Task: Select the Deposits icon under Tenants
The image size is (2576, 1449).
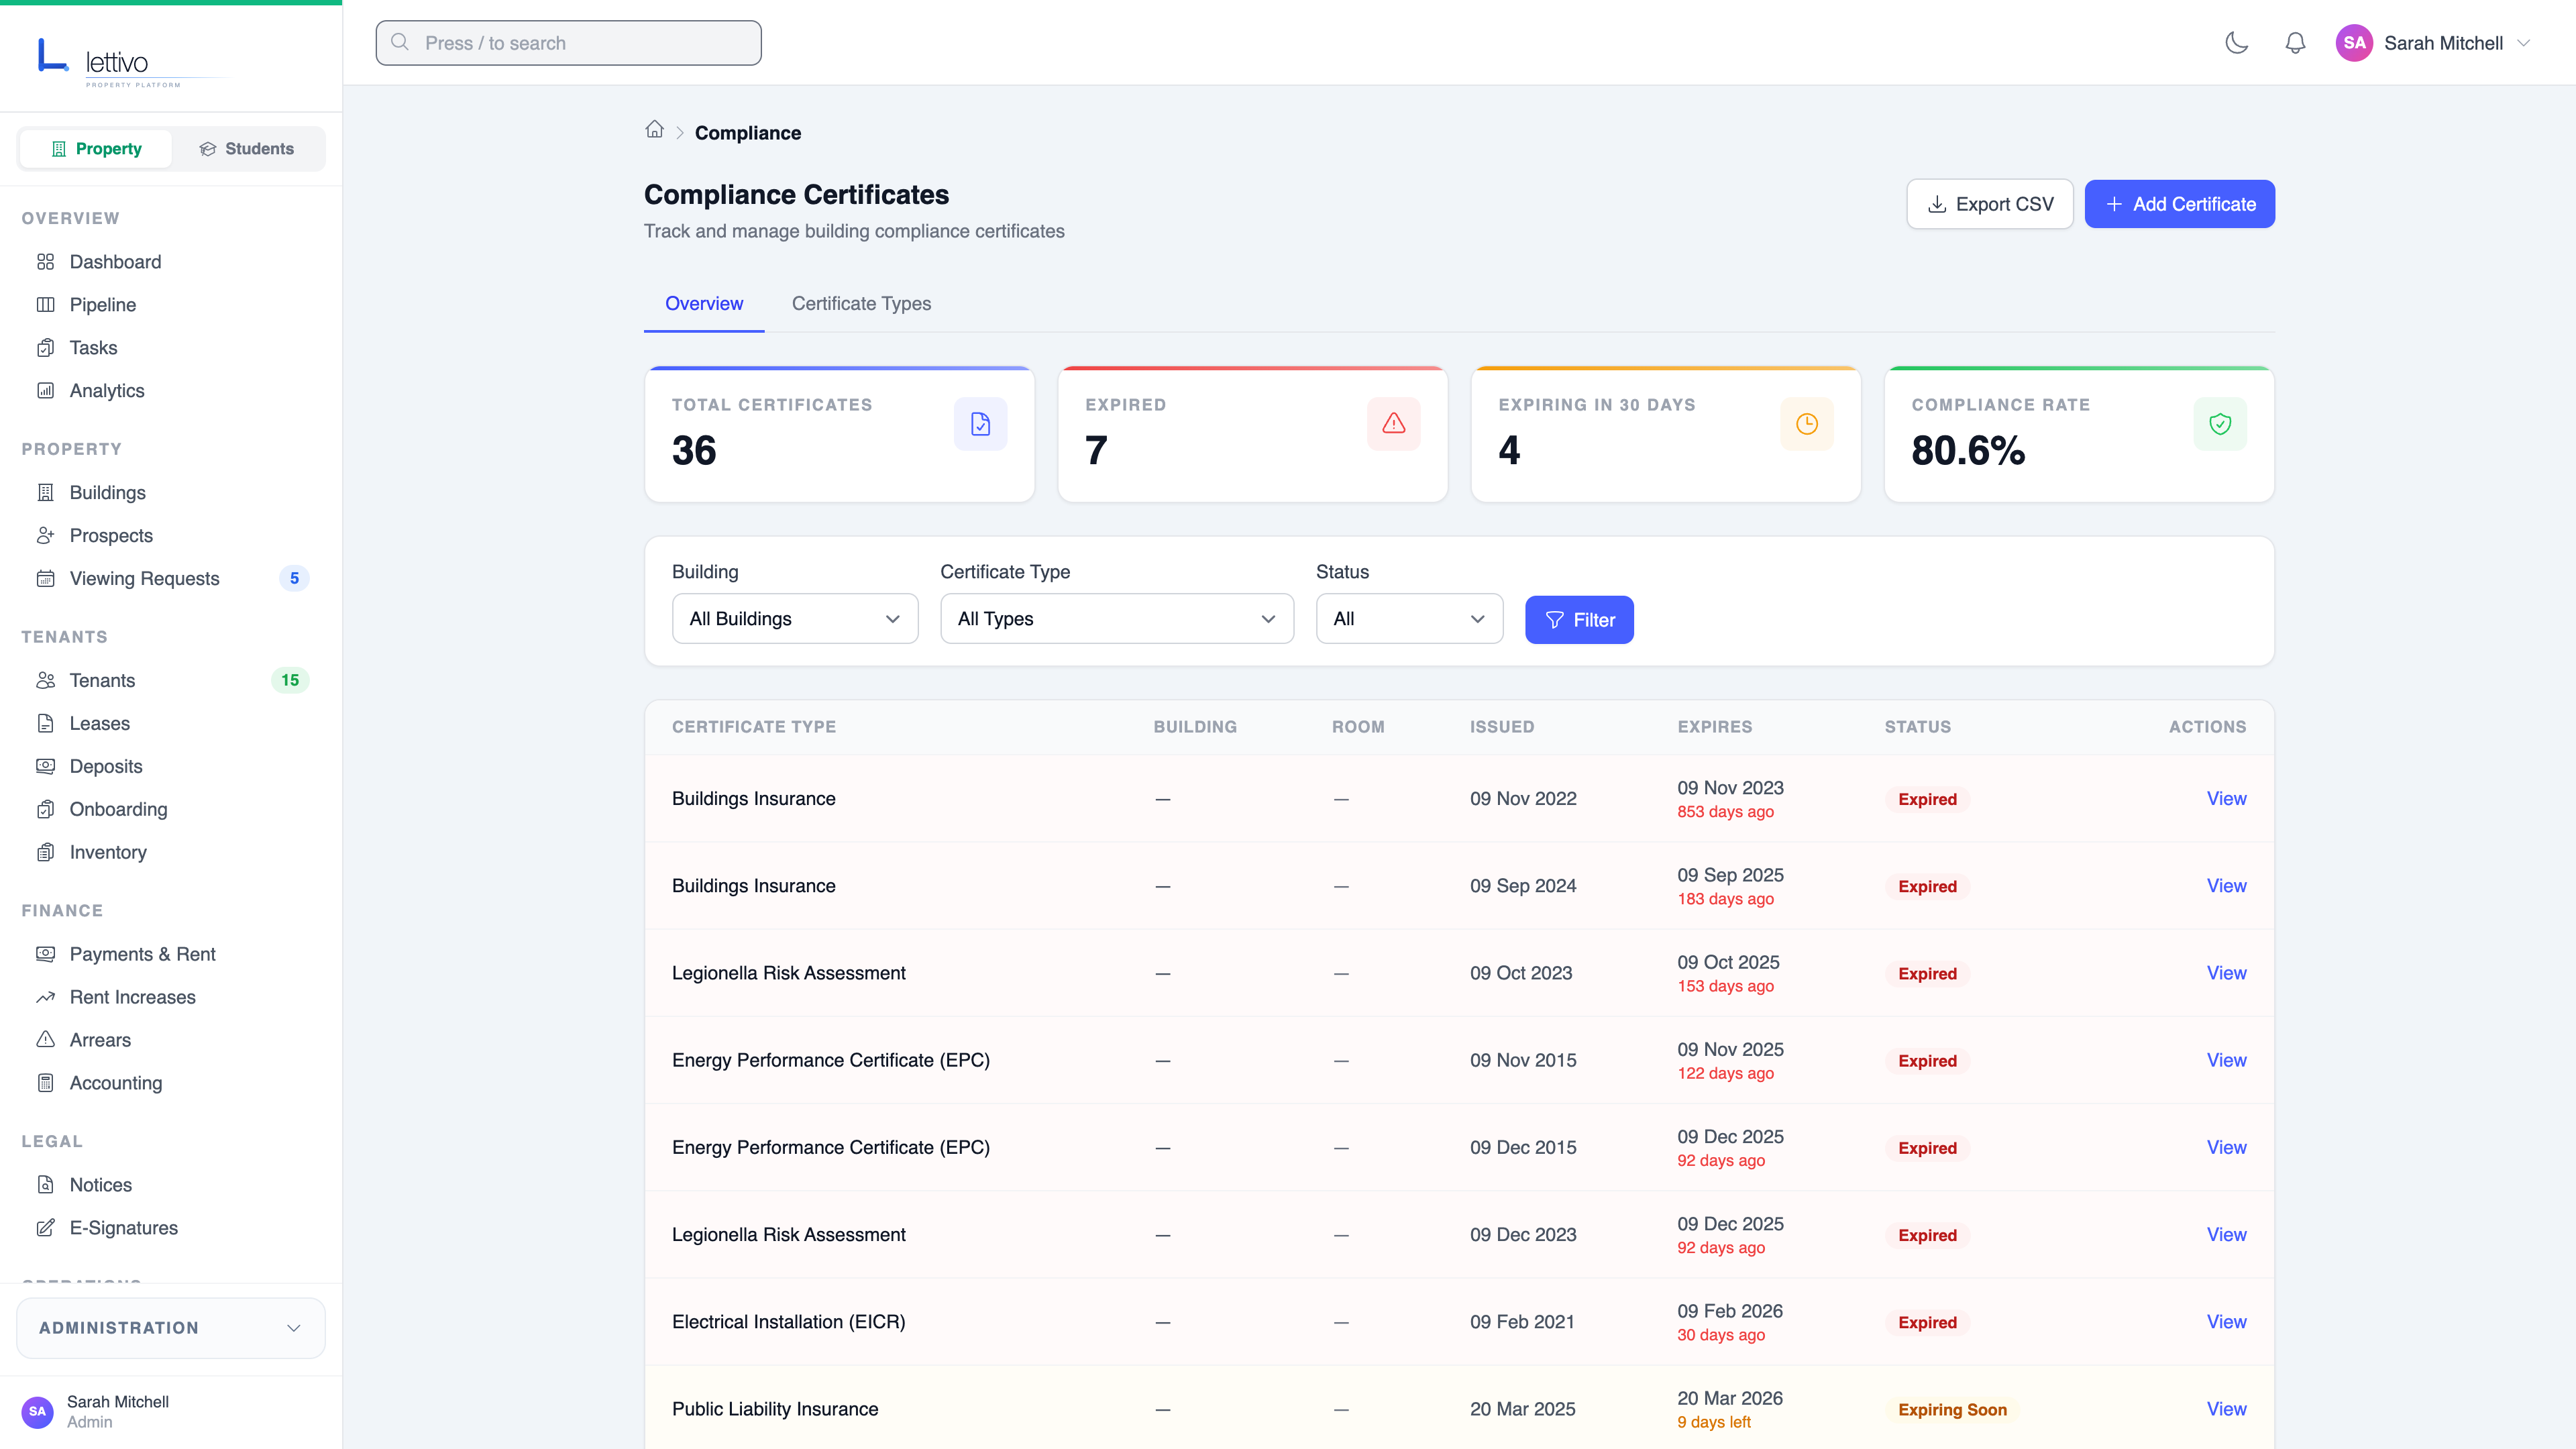Action: click(x=46, y=766)
